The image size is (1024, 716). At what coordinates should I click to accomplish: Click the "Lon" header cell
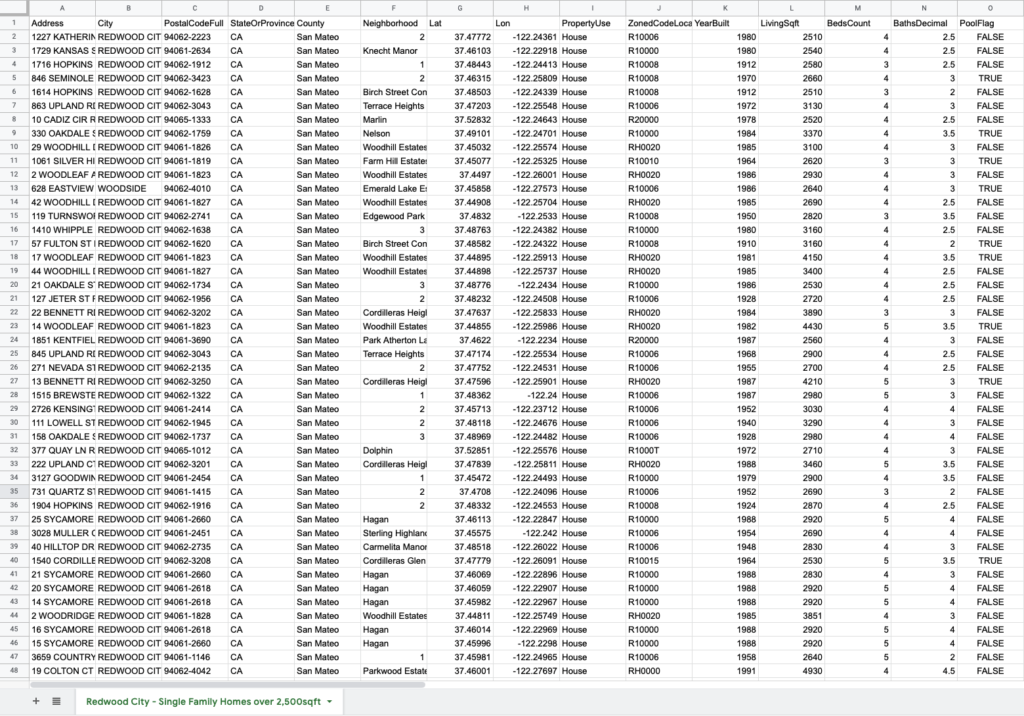526,23
